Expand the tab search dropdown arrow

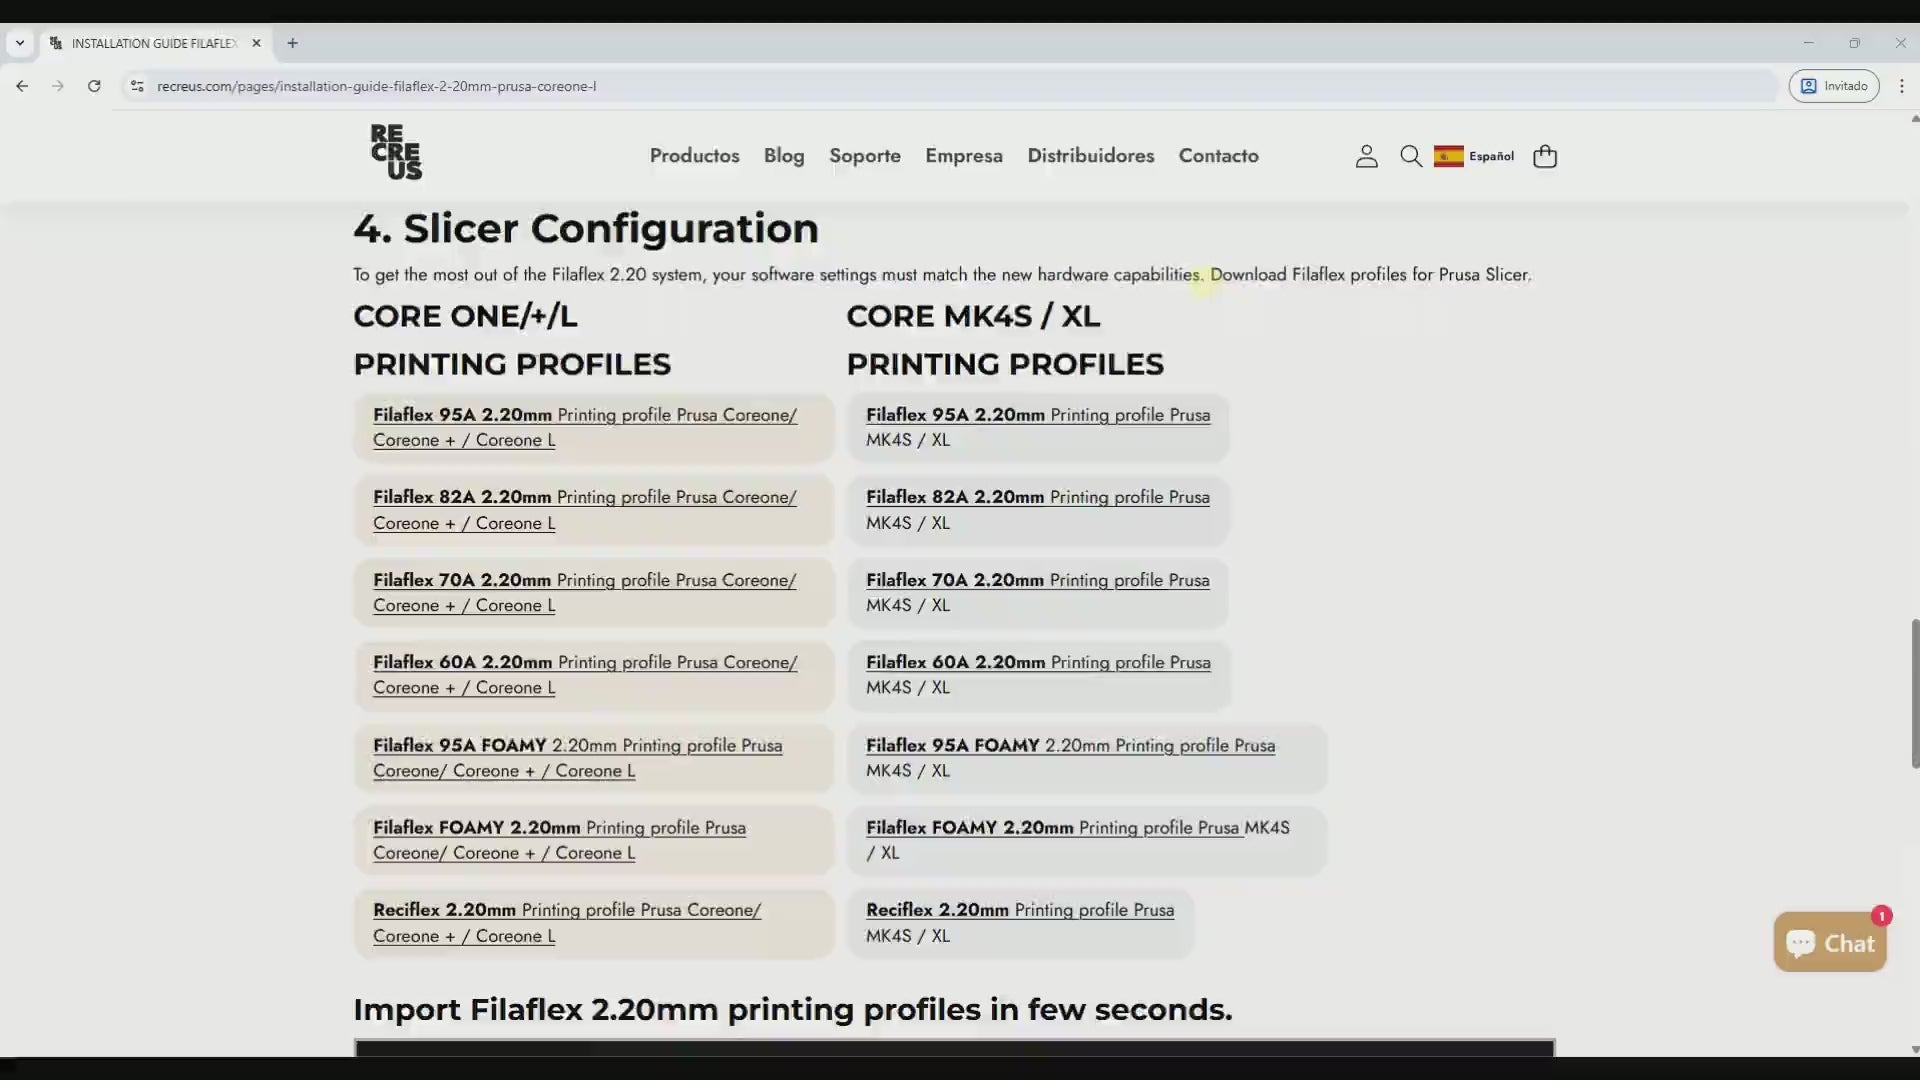pyautogui.click(x=19, y=43)
